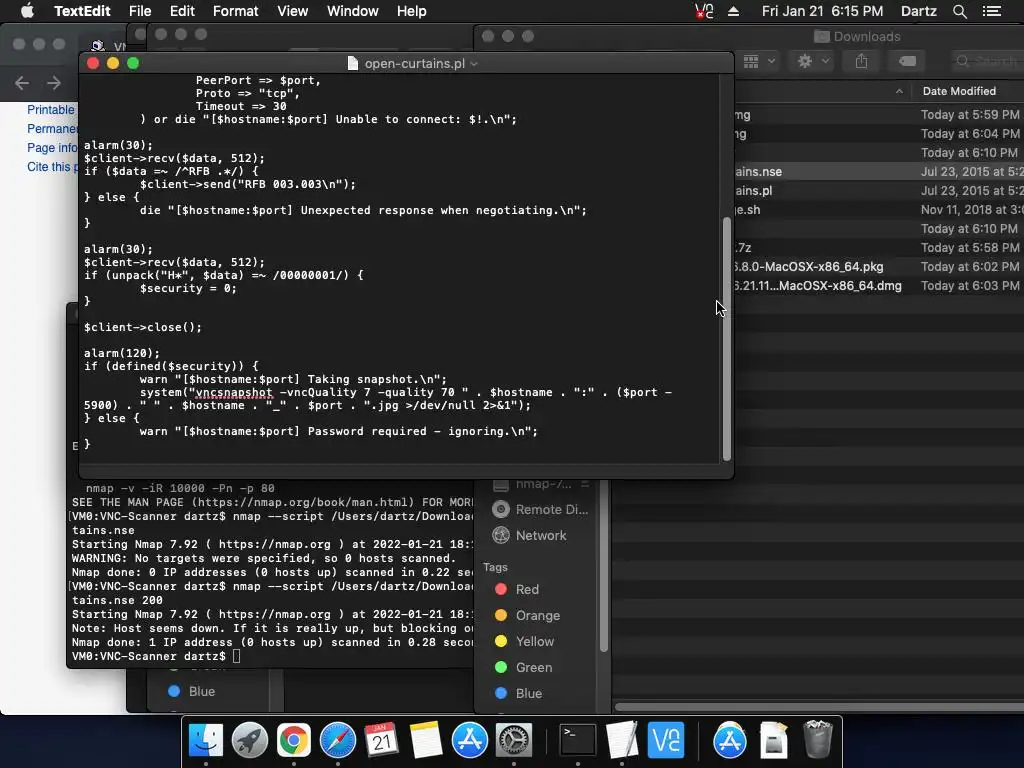Open the Edit menu
This screenshot has width=1024, height=768.
[182, 11]
